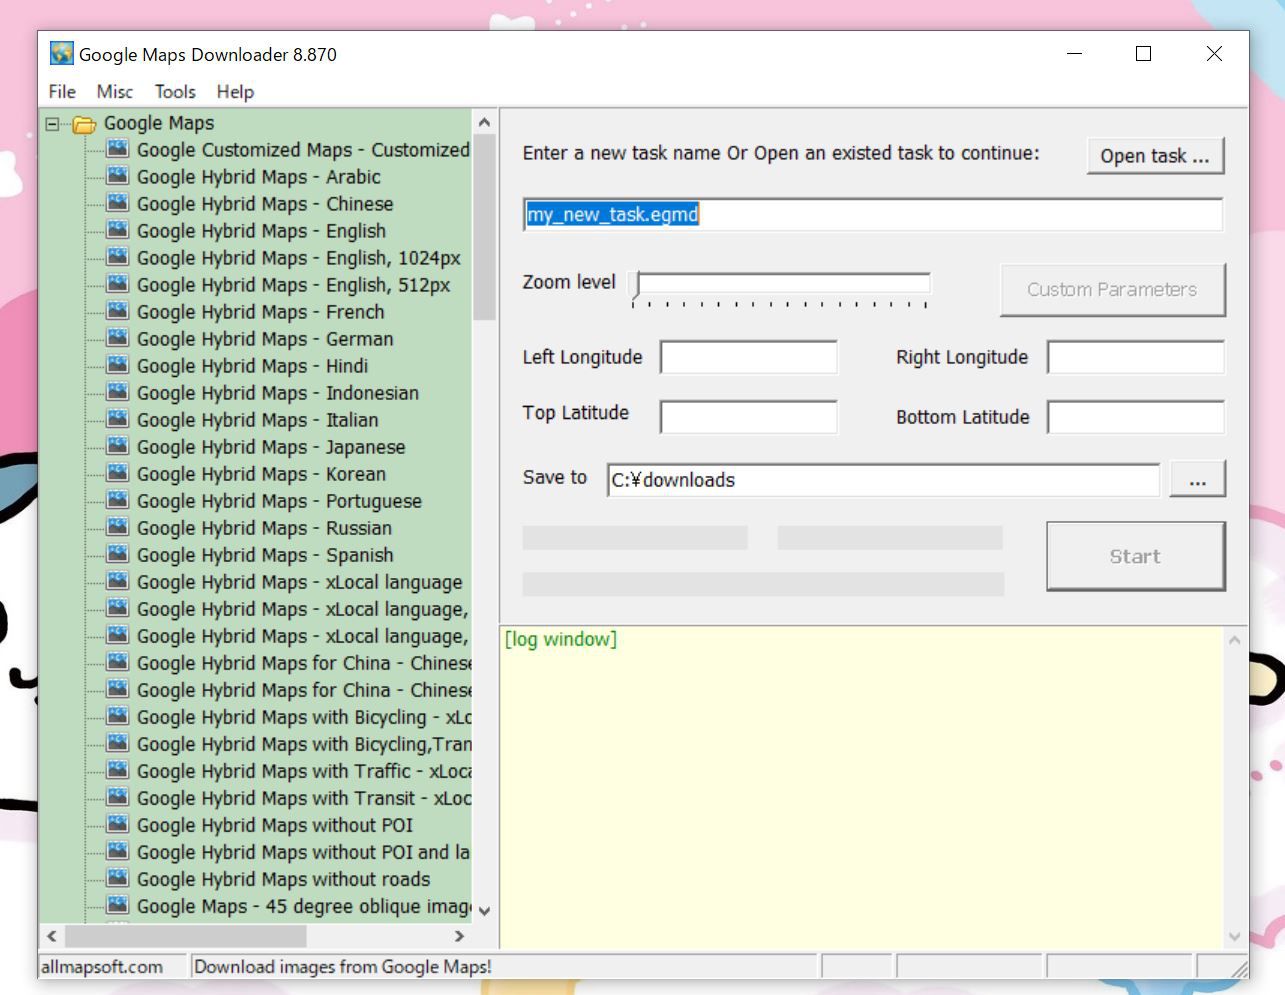The width and height of the screenshot is (1285, 995).
Task: Click the Start button
Action: [x=1135, y=556]
